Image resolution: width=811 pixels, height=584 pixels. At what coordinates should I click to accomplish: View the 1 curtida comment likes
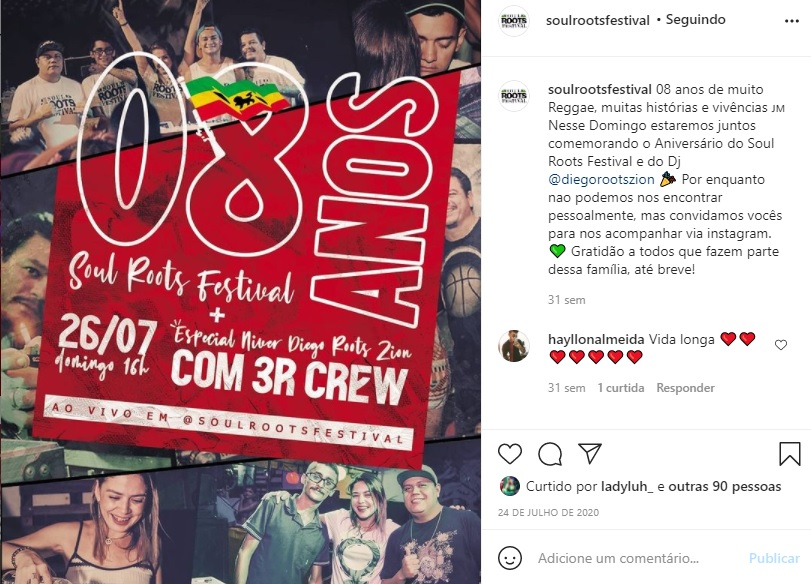click(621, 388)
